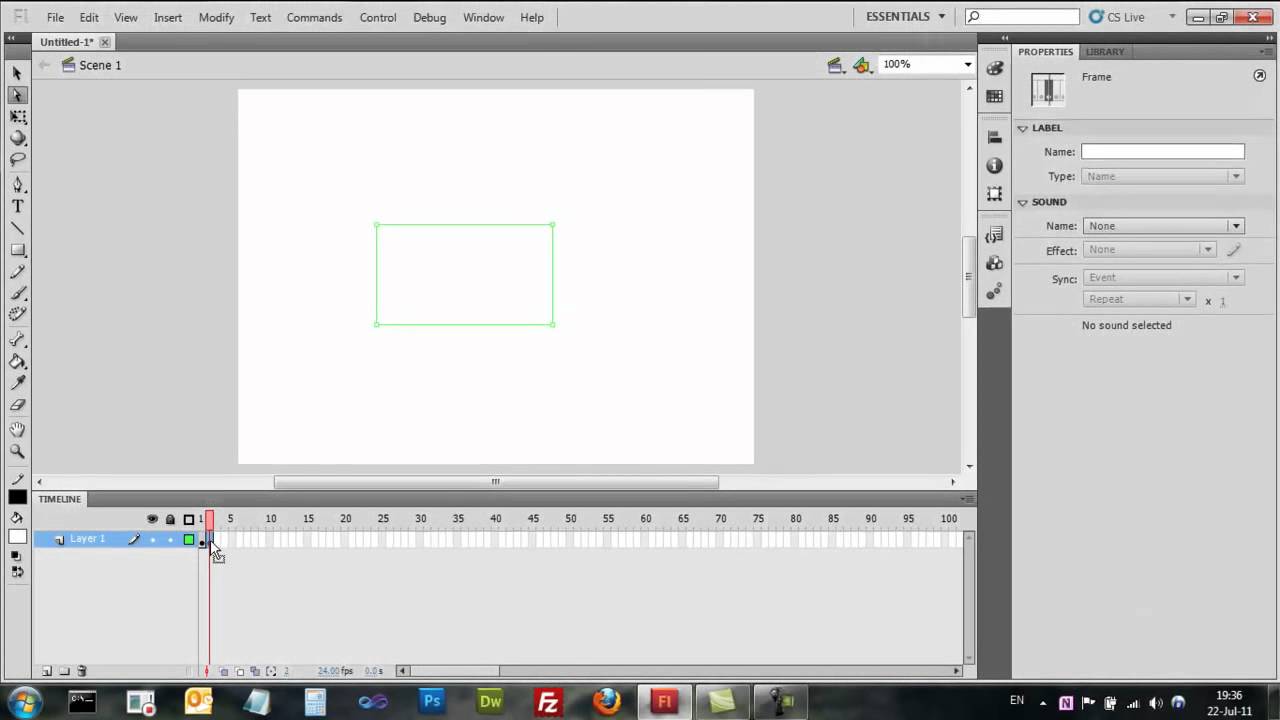
Task: Select the Eyedropper tool
Action: coord(17,383)
